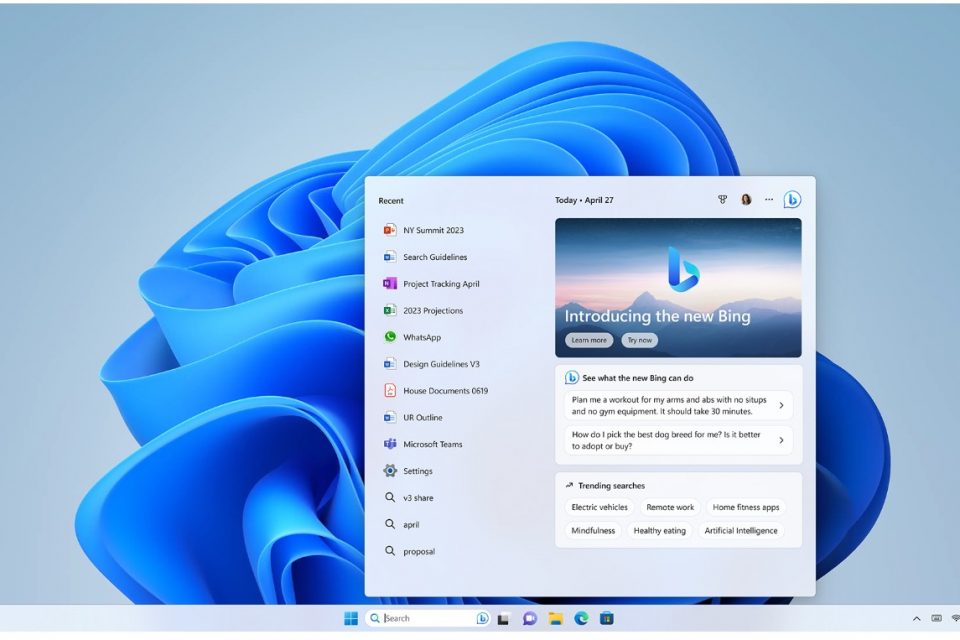This screenshot has height=640, width=960.
Task: Open the NY Summit 2023 PowerPoint icon
Action: (390, 230)
